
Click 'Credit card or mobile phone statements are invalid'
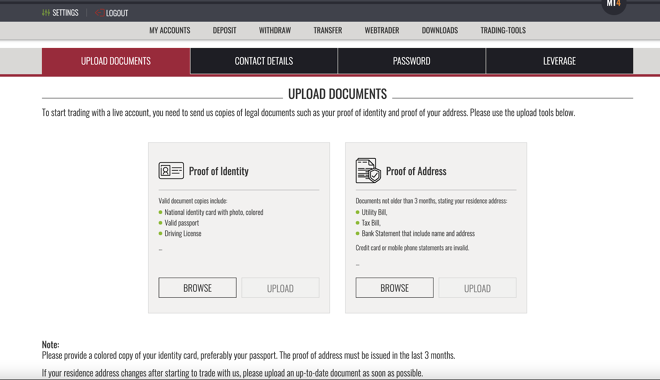(x=412, y=247)
